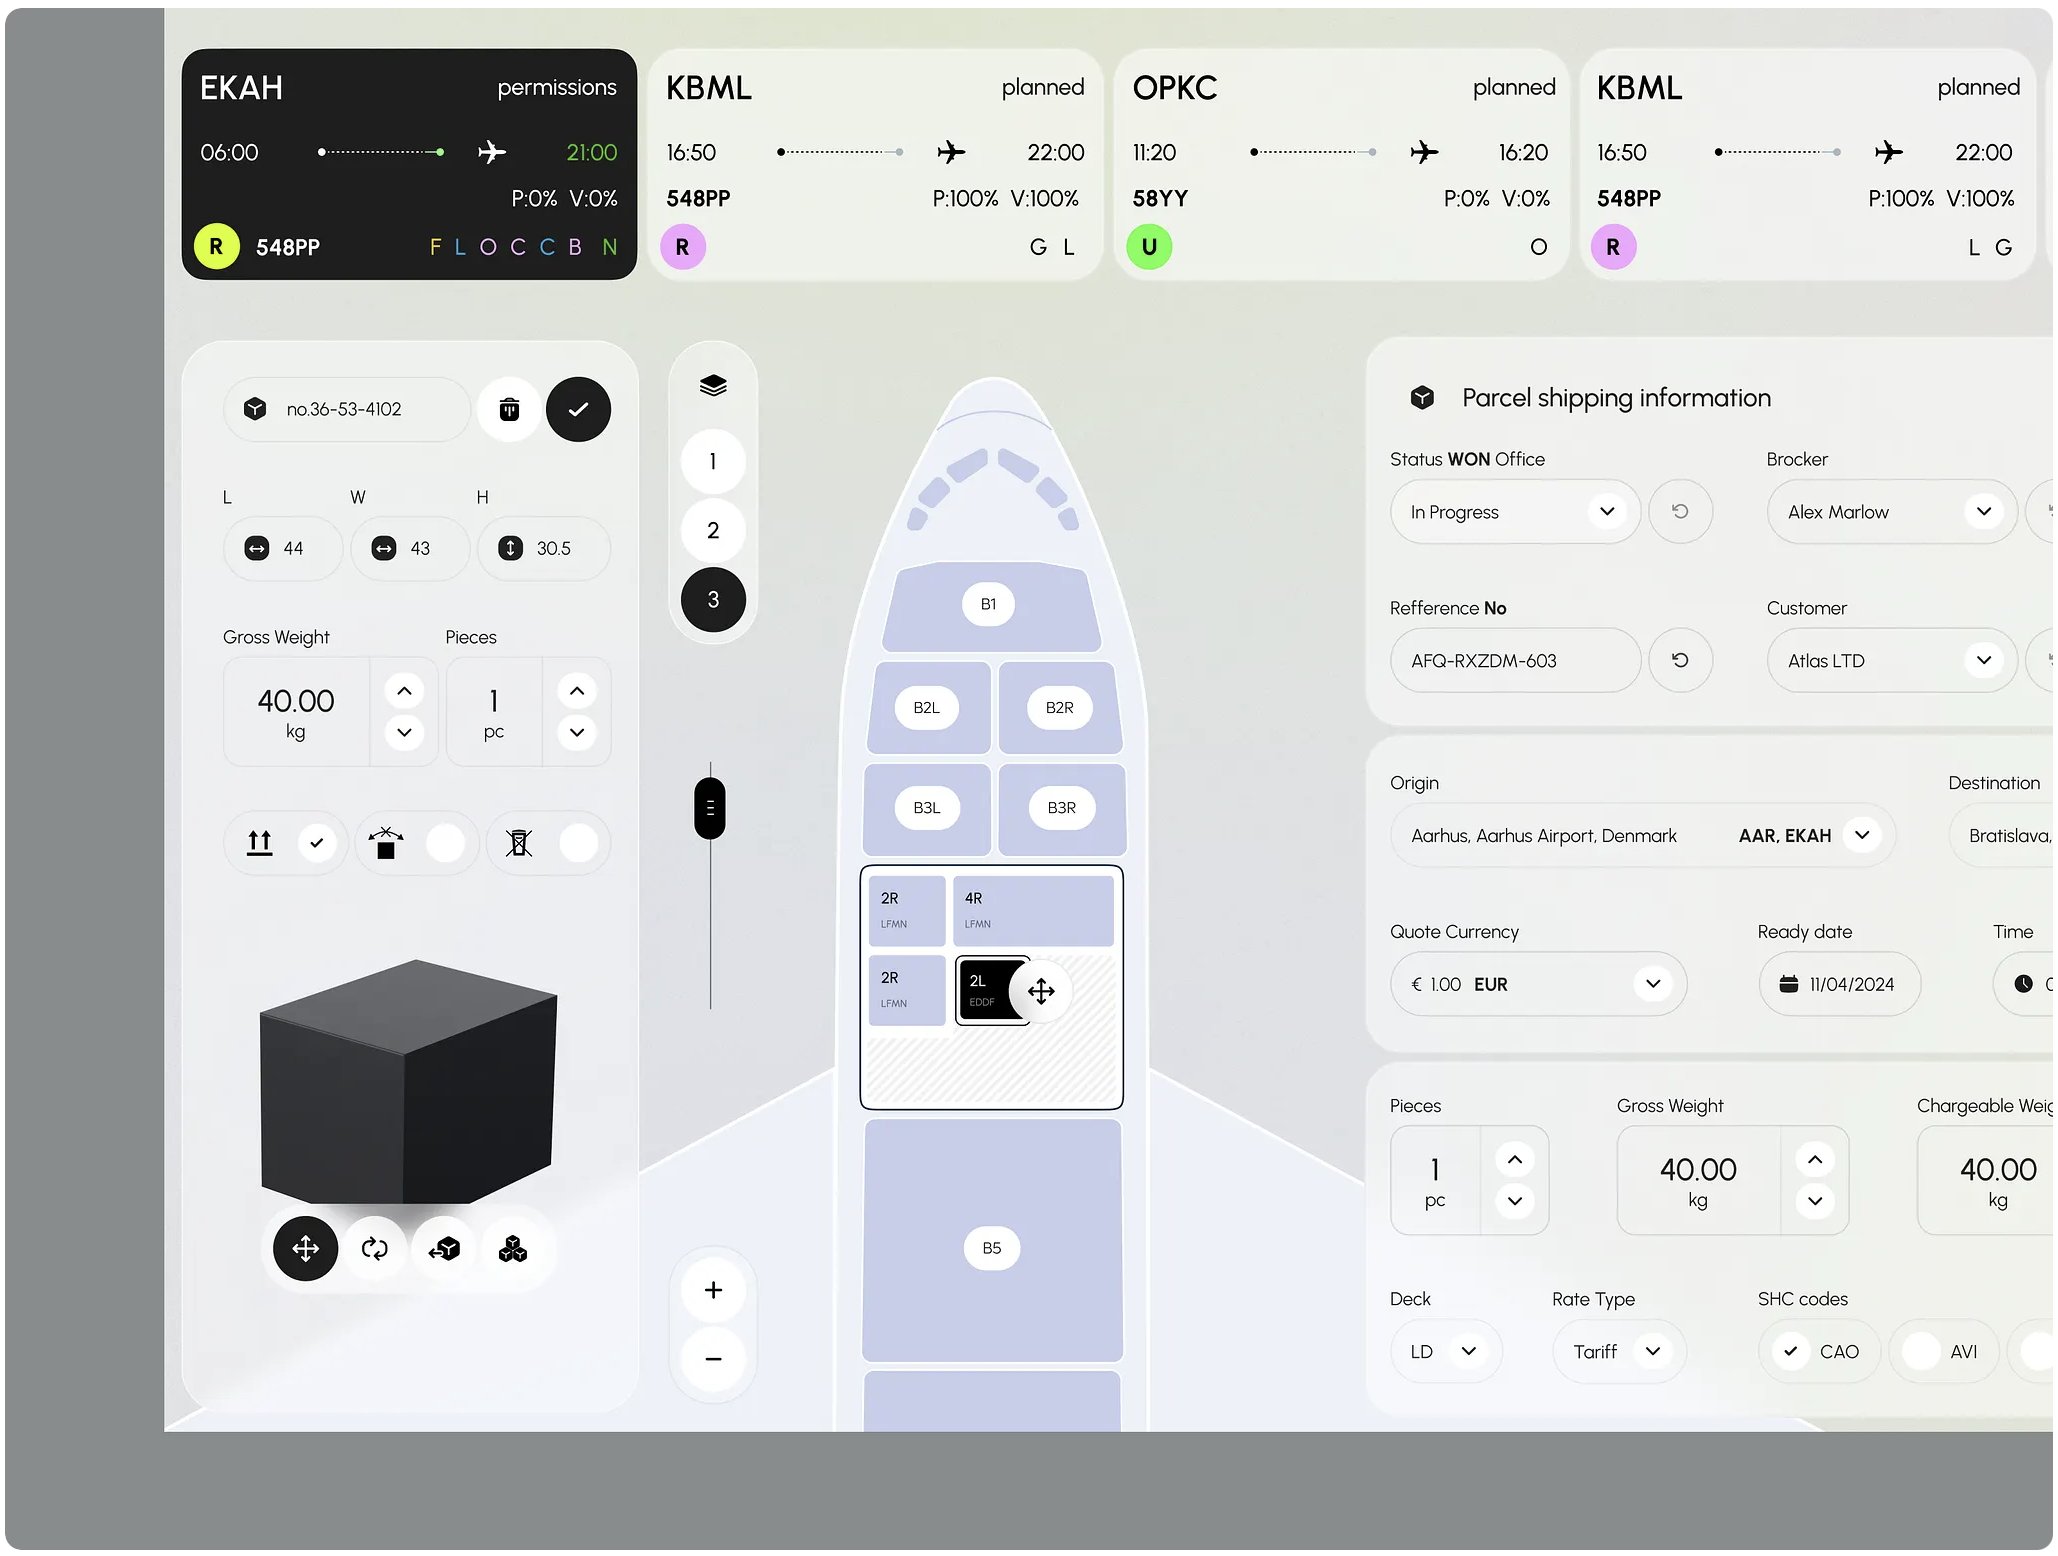Click the trash delete parcel icon
Screen dimensions: 2058x1556
509,409
